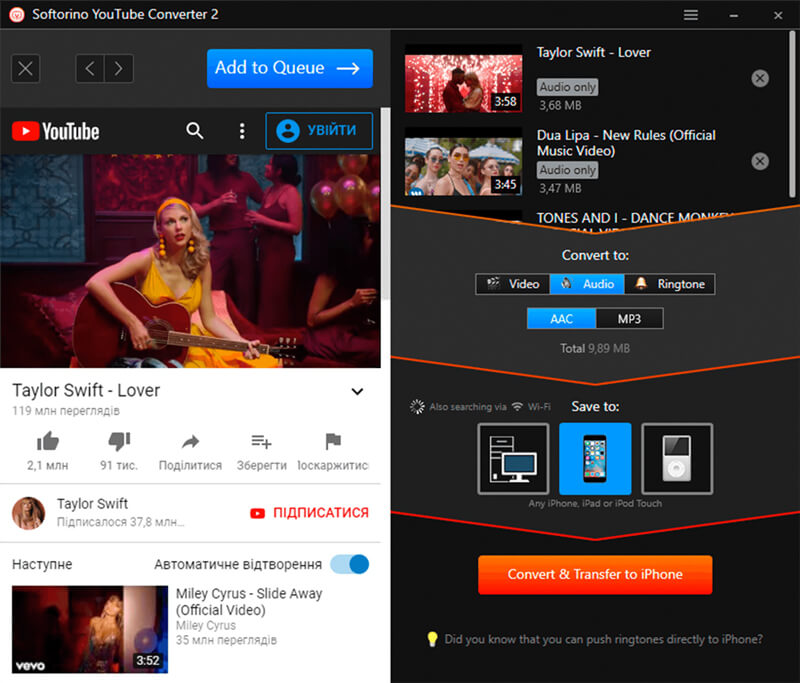Click the УВІЙТИ sign-in button
The height and width of the screenshot is (683, 800).
[x=319, y=131]
